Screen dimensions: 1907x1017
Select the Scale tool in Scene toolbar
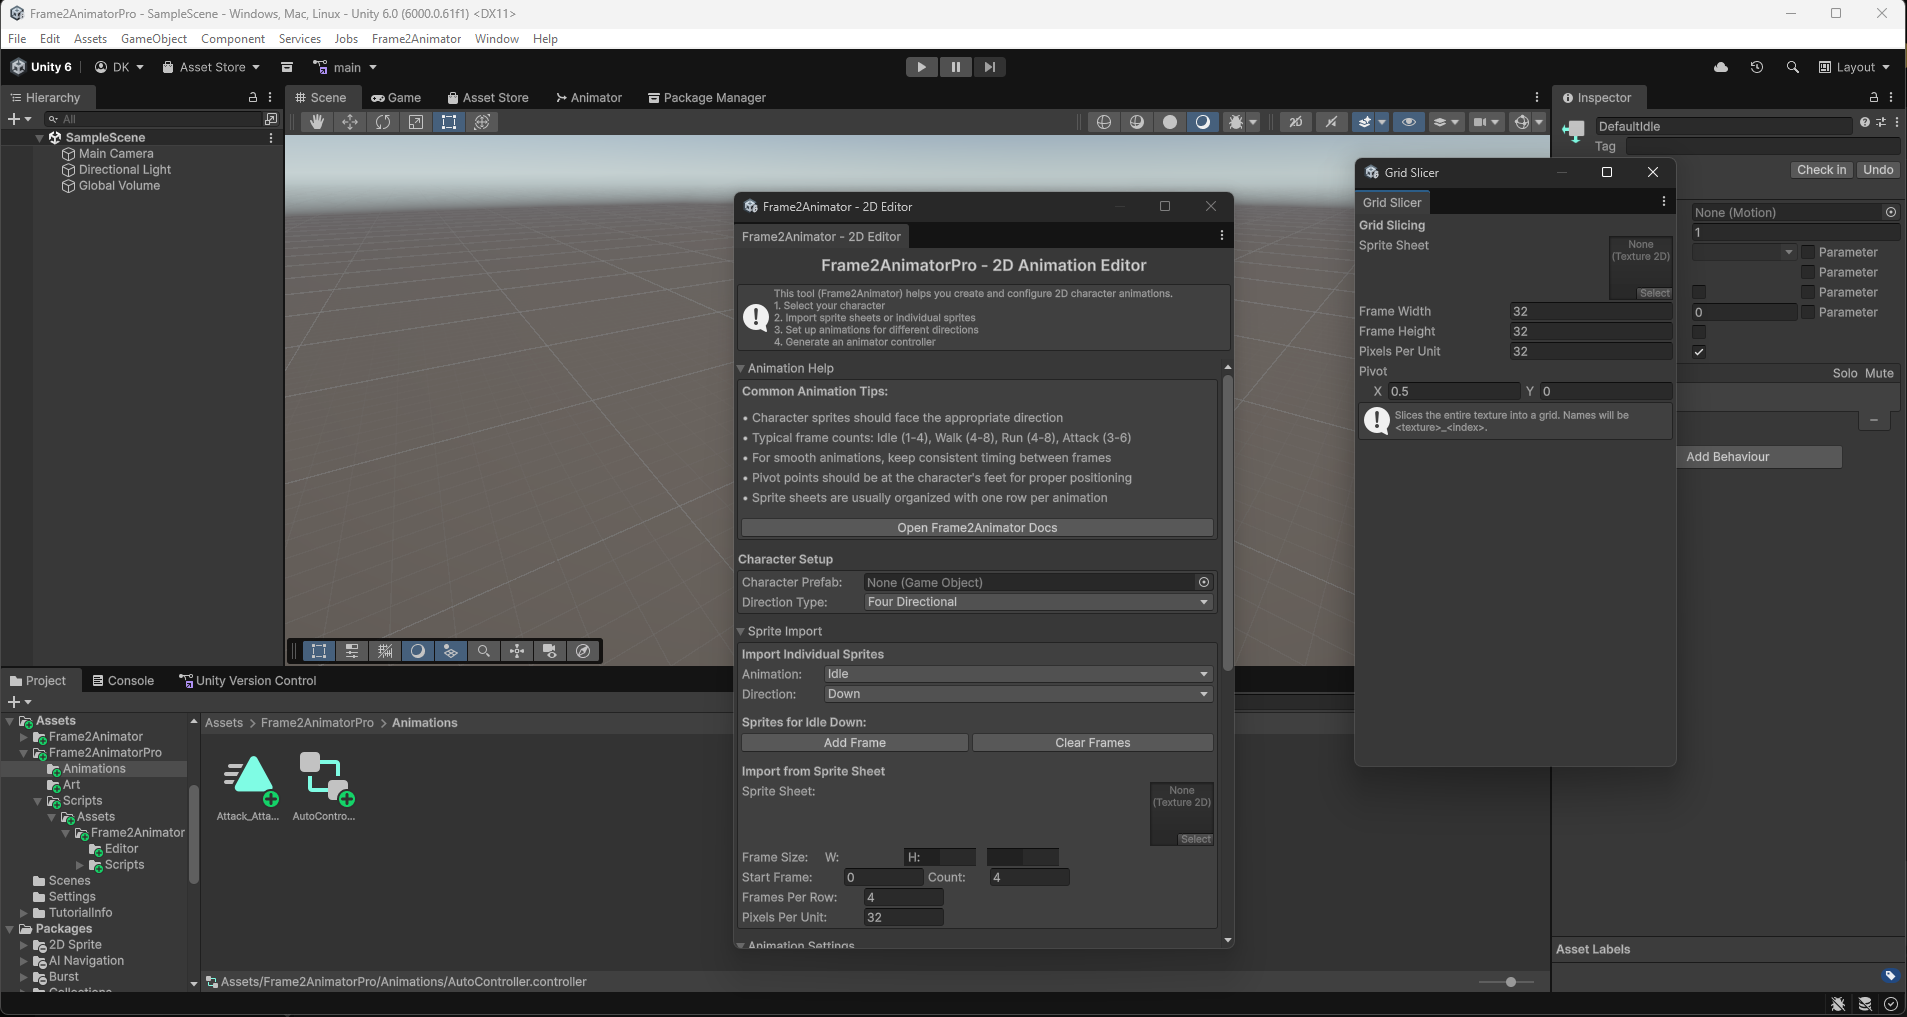(416, 122)
